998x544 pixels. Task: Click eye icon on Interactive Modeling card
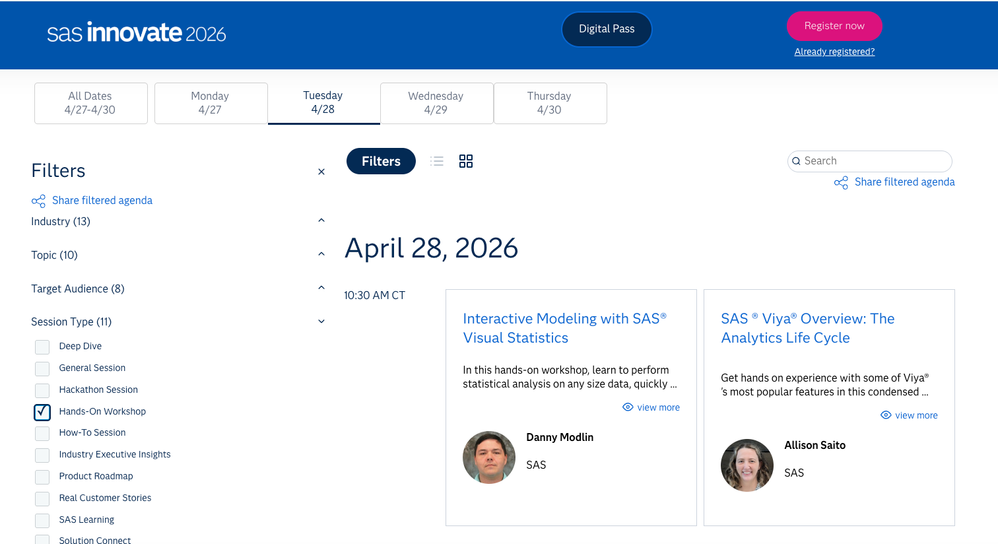[x=628, y=407]
